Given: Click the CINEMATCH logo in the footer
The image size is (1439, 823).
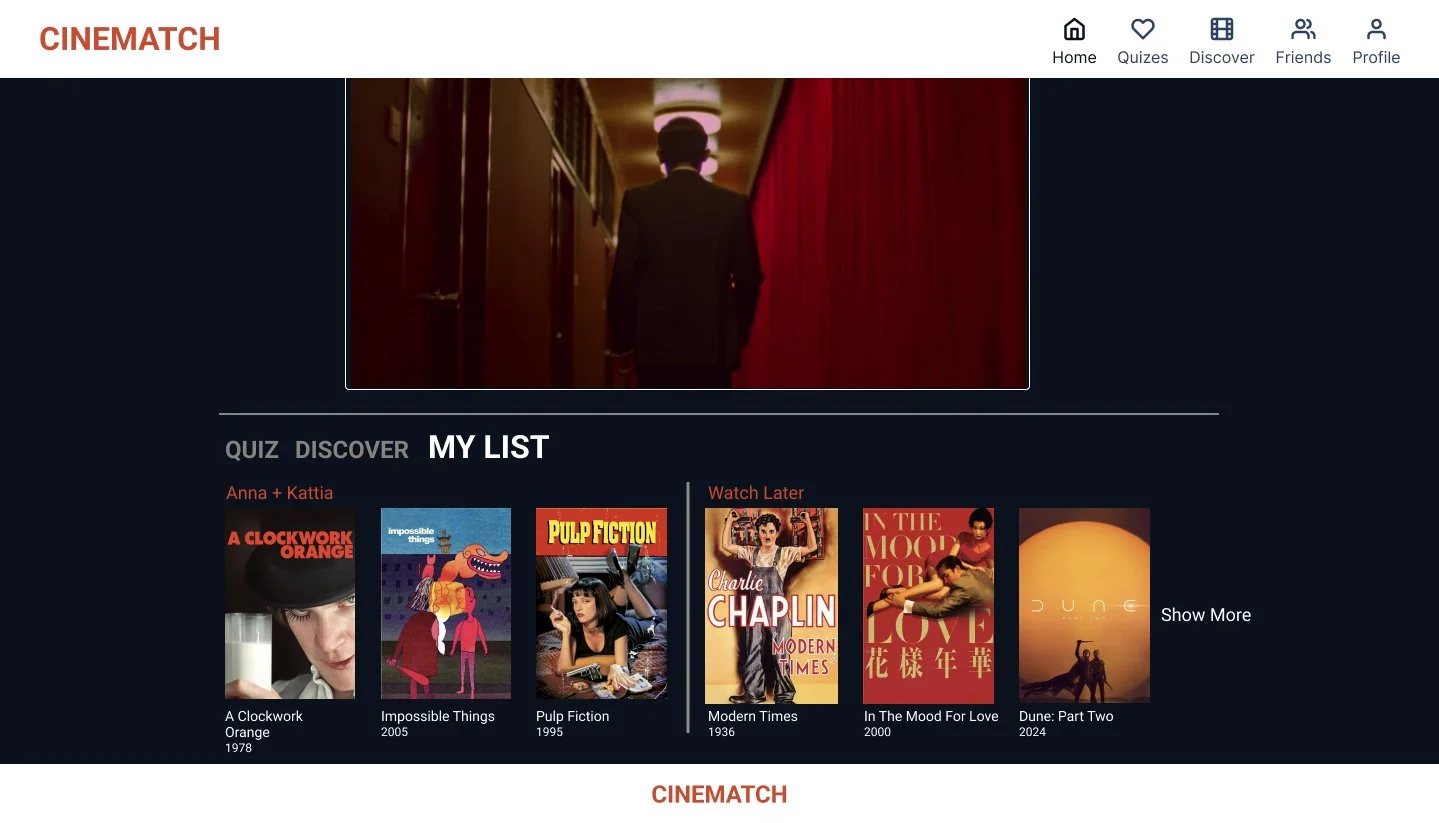Looking at the screenshot, I should (719, 794).
